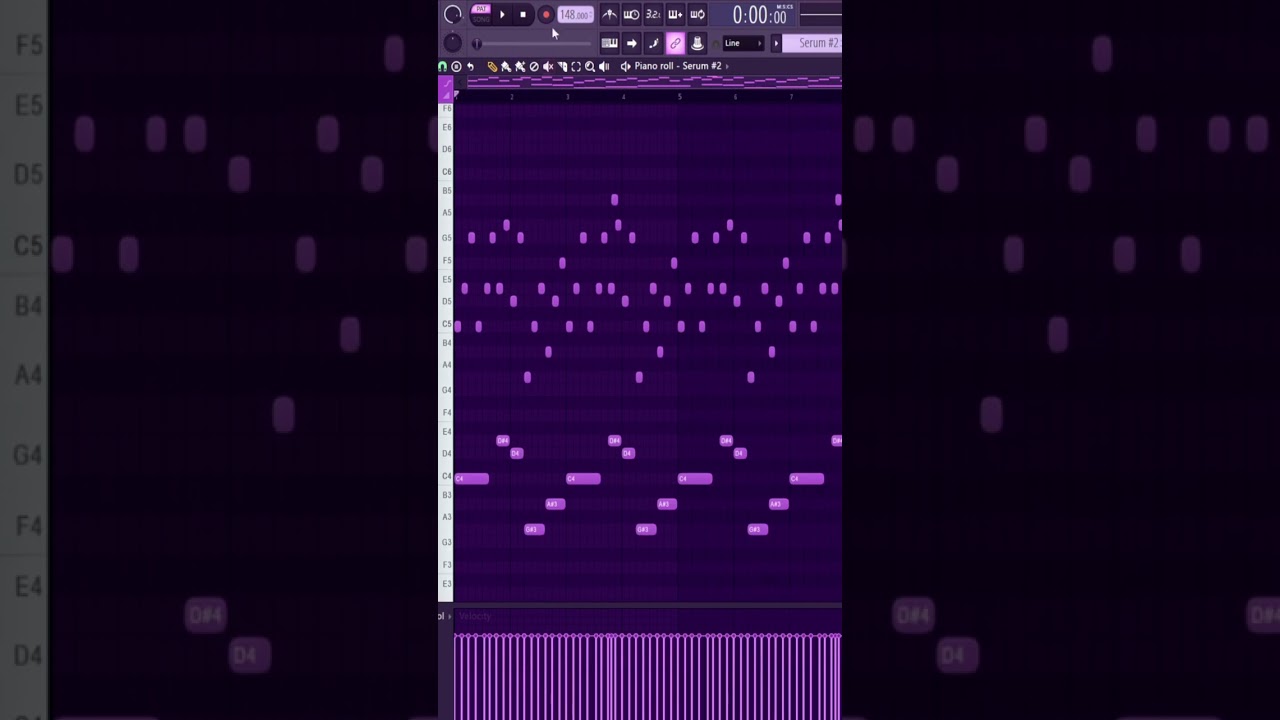This screenshot has width=1280, height=720.
Task: Click the E6 piano key
Action: point(446,128)
